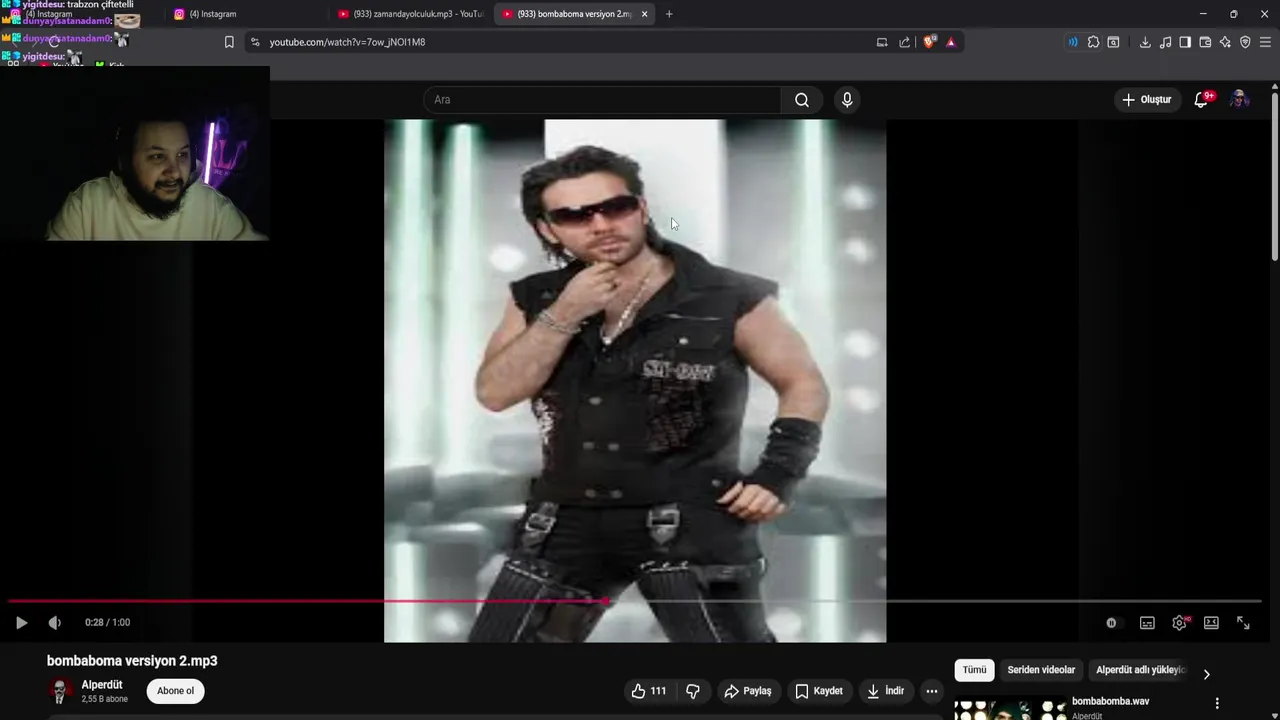This screenshot has width=1280, height=720.
Task: Show more filter chips with right chevron
Action: point(1206,674)
